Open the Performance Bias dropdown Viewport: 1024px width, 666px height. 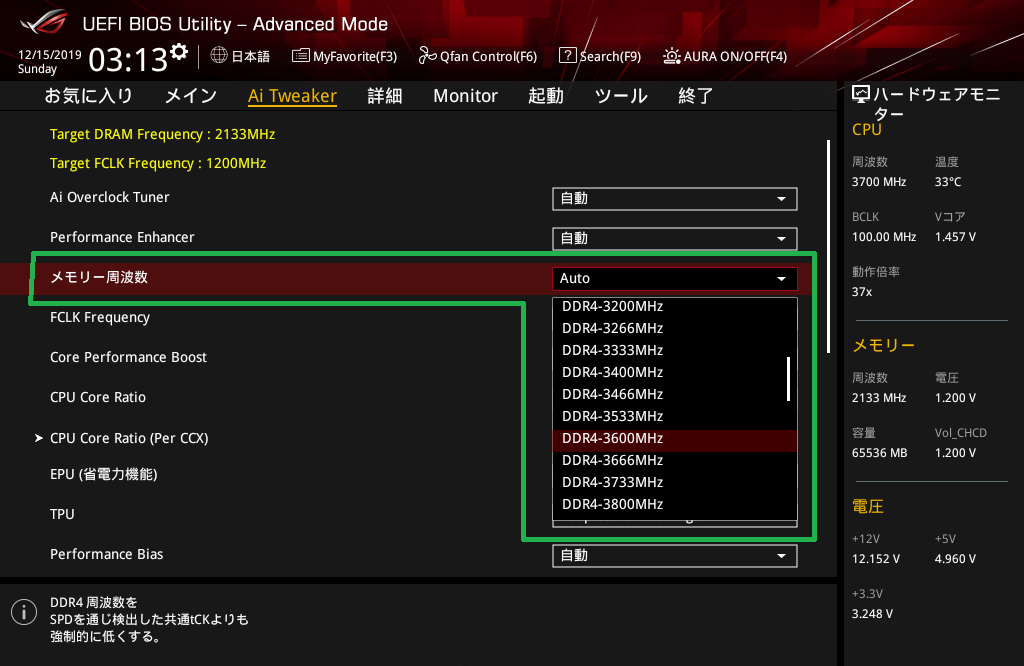(675, 556)
